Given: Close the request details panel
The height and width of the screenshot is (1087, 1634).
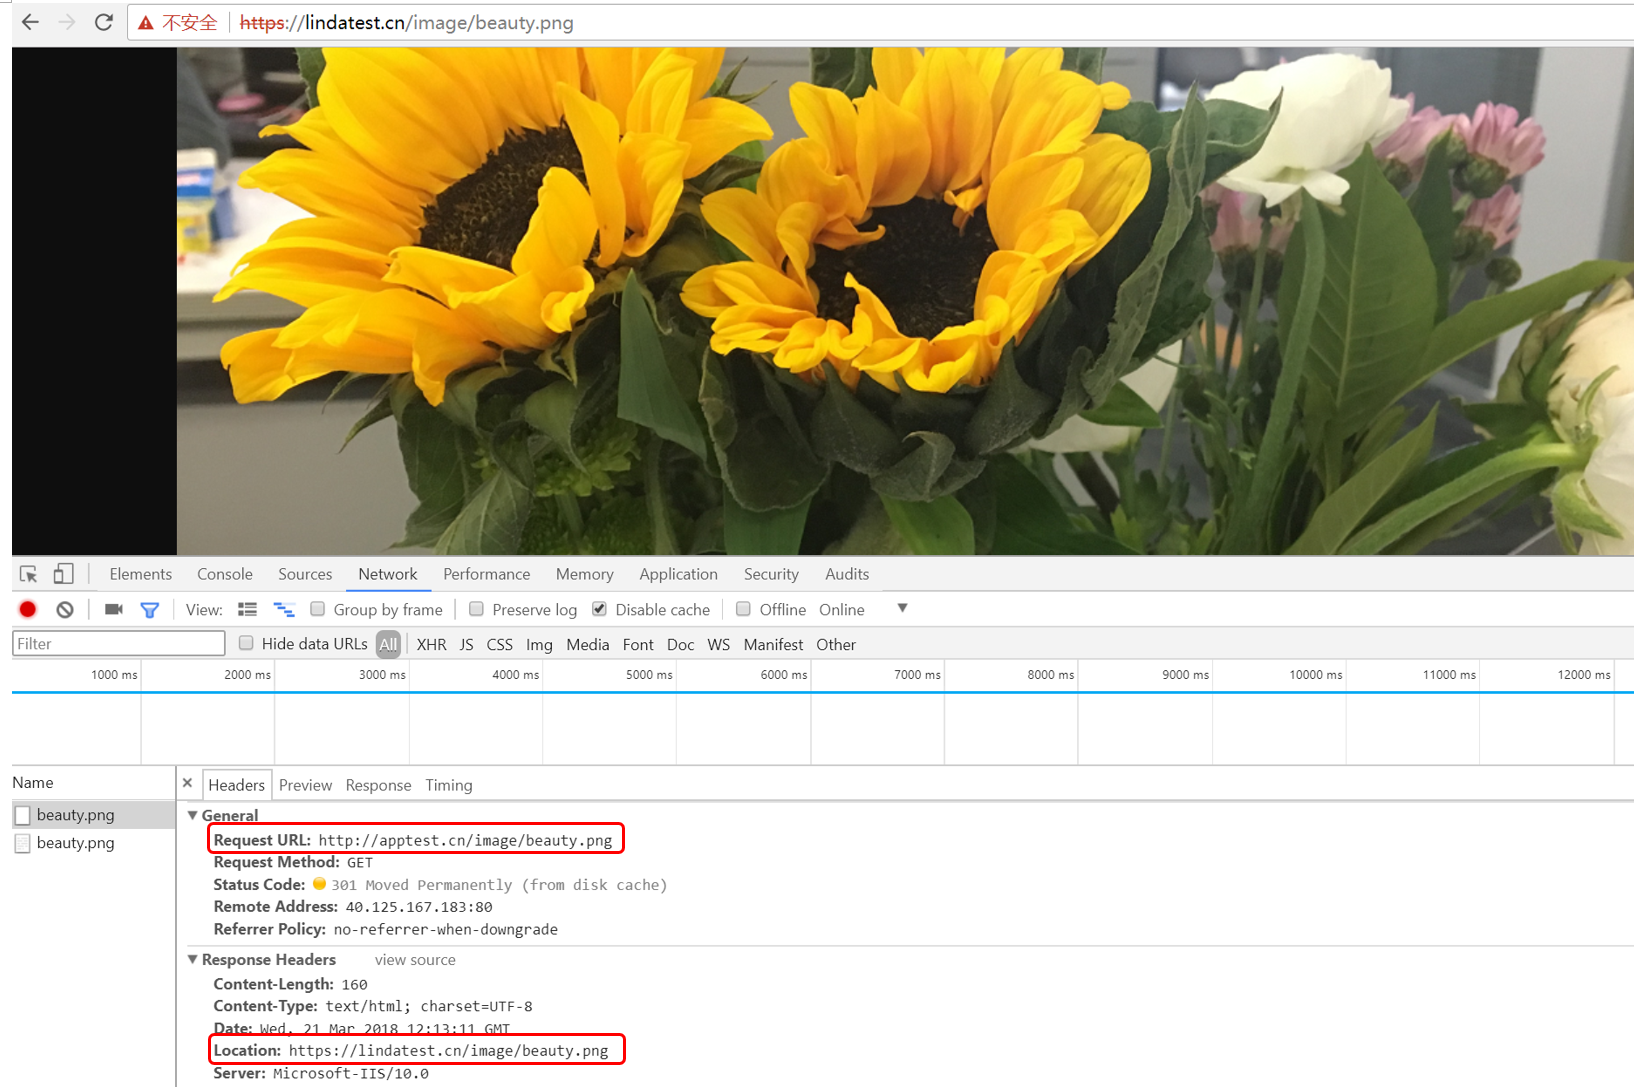Looking at the screenshot, I should 187,783.
